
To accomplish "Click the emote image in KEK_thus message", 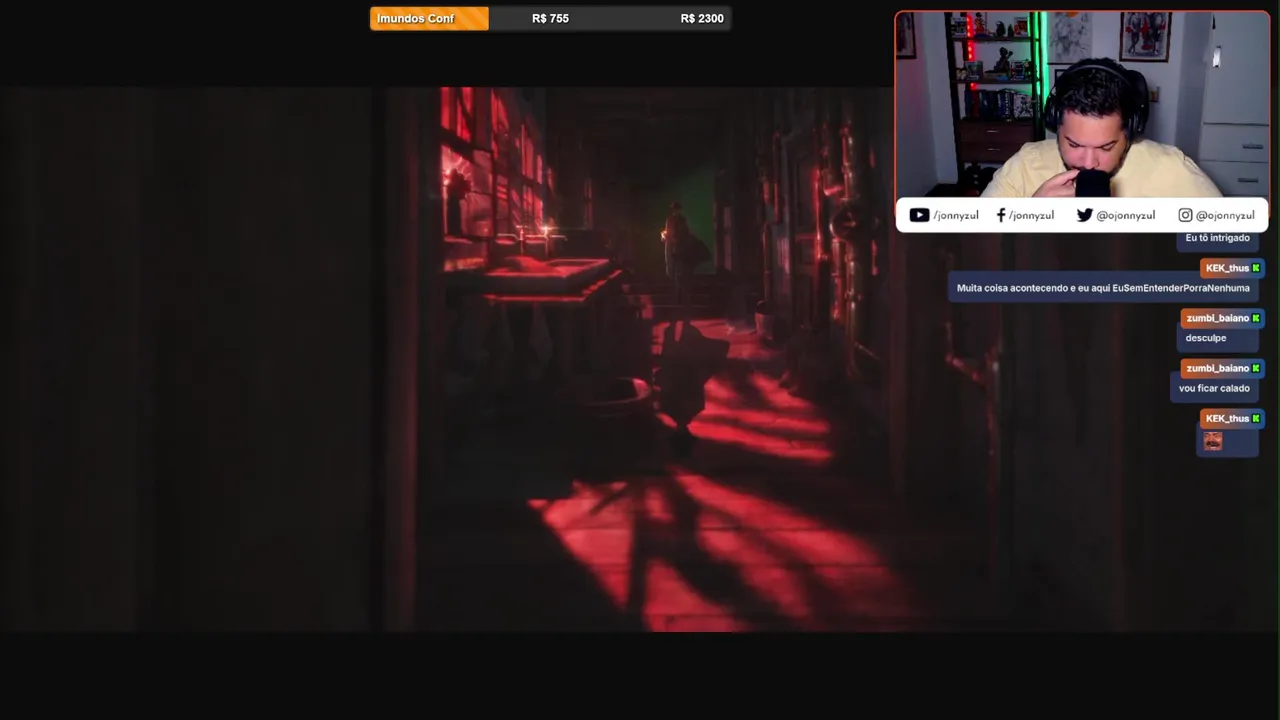I will pyautogui.click(x=1213, y=441).
